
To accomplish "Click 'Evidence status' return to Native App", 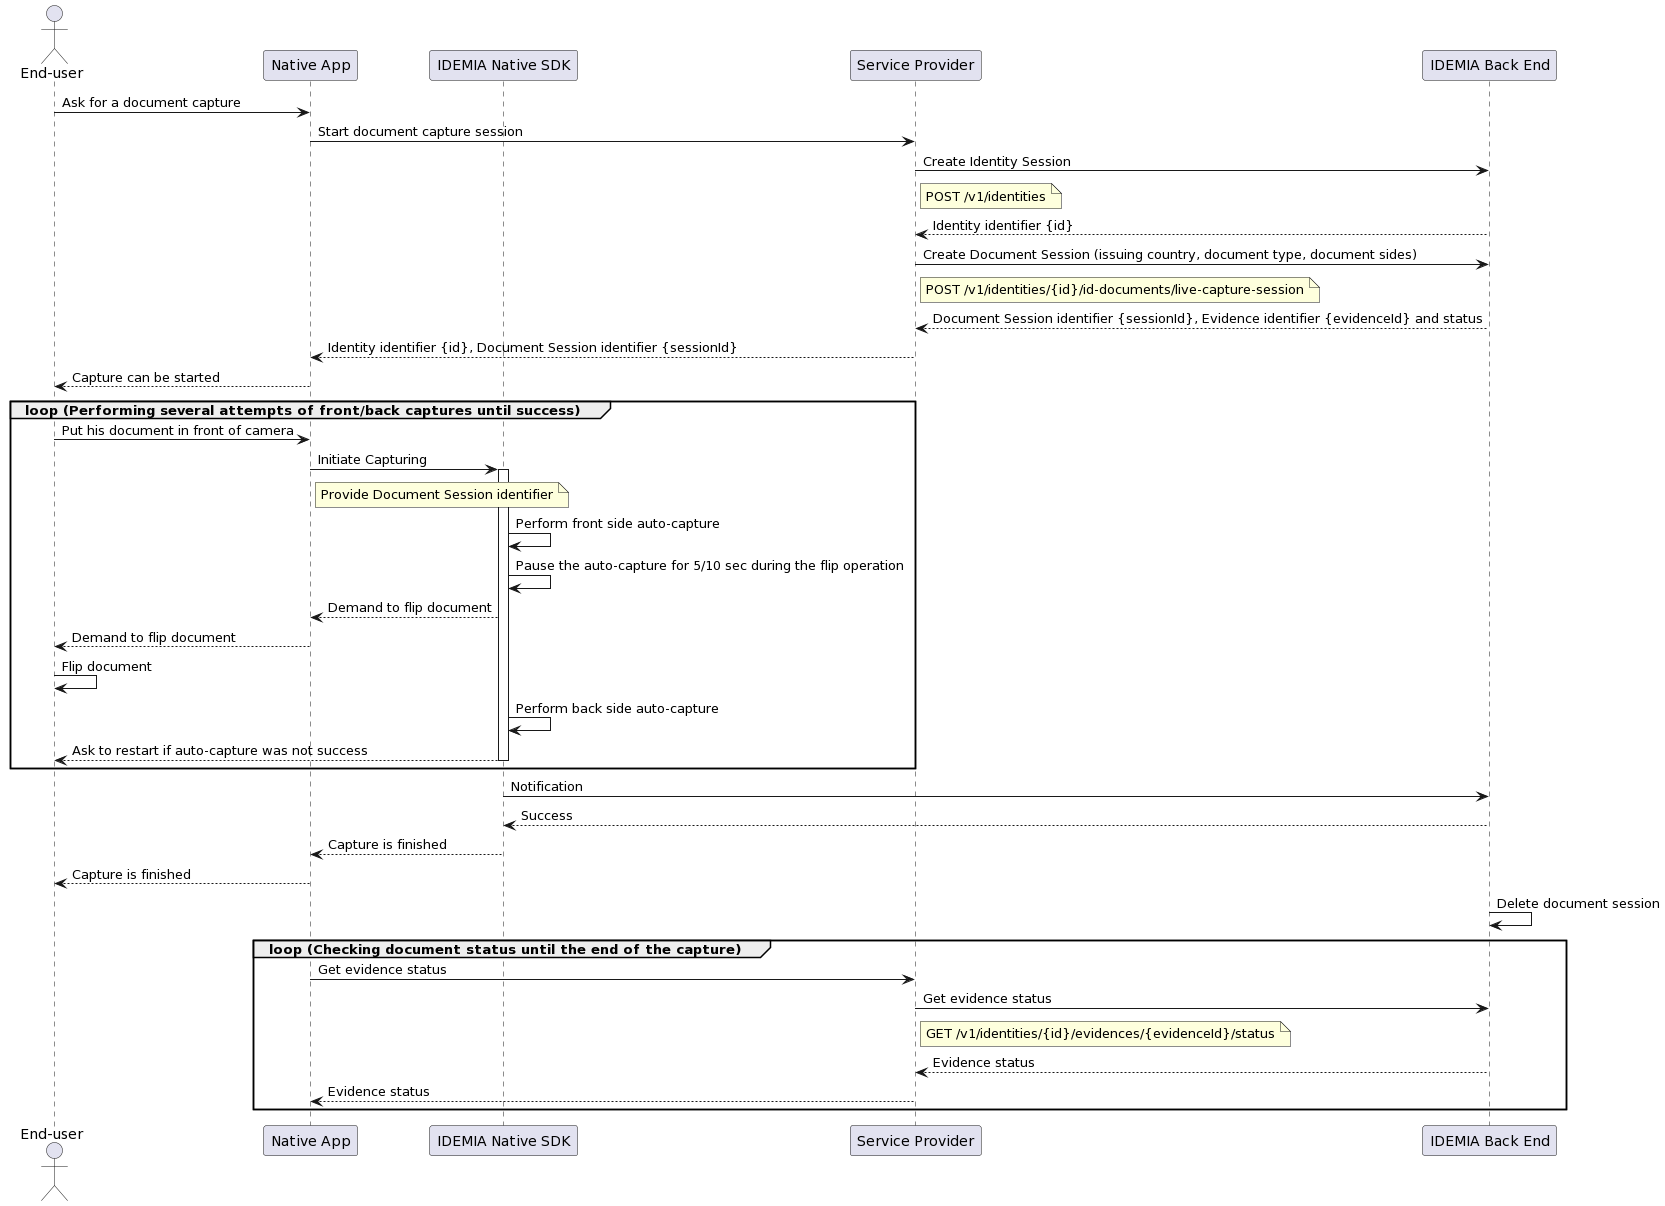I will [378, 1092].
